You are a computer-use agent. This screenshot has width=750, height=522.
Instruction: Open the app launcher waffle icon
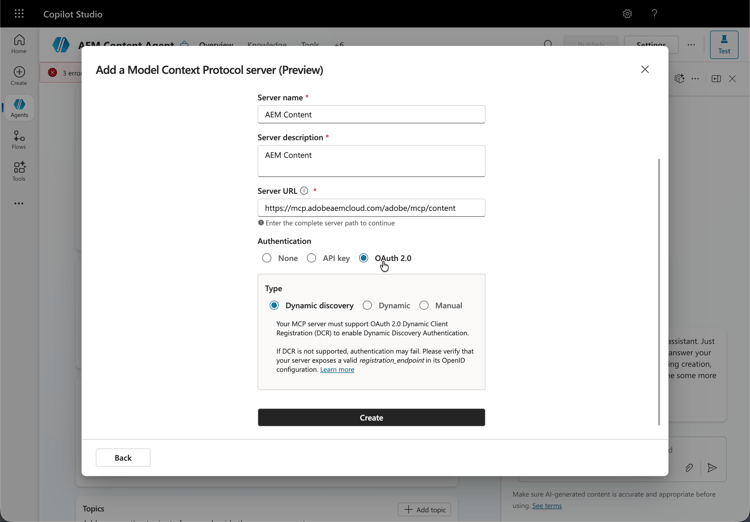coord(19,14)
